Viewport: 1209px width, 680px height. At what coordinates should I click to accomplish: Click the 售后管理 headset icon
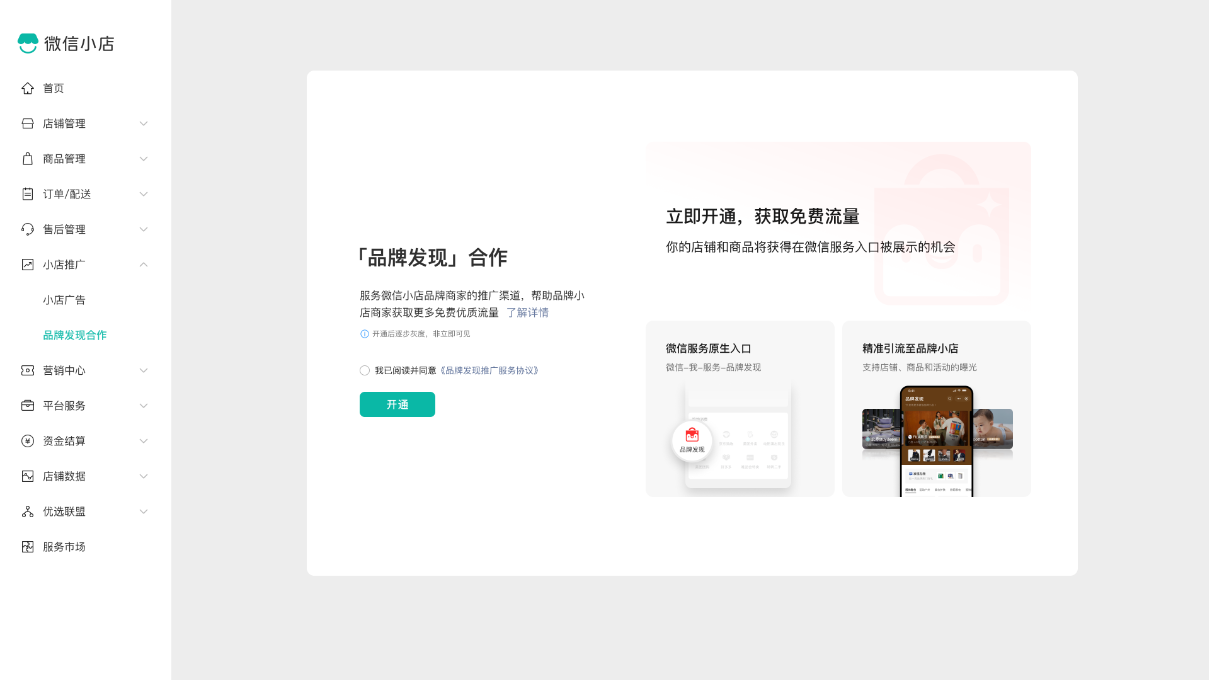click(x=28, y=229)
